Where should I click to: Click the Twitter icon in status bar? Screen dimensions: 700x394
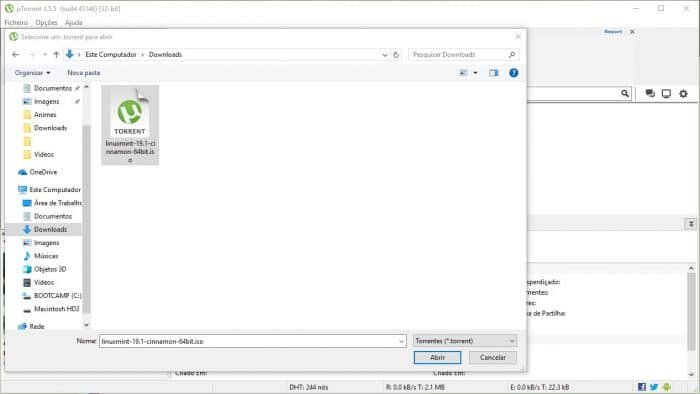[654, 387]
